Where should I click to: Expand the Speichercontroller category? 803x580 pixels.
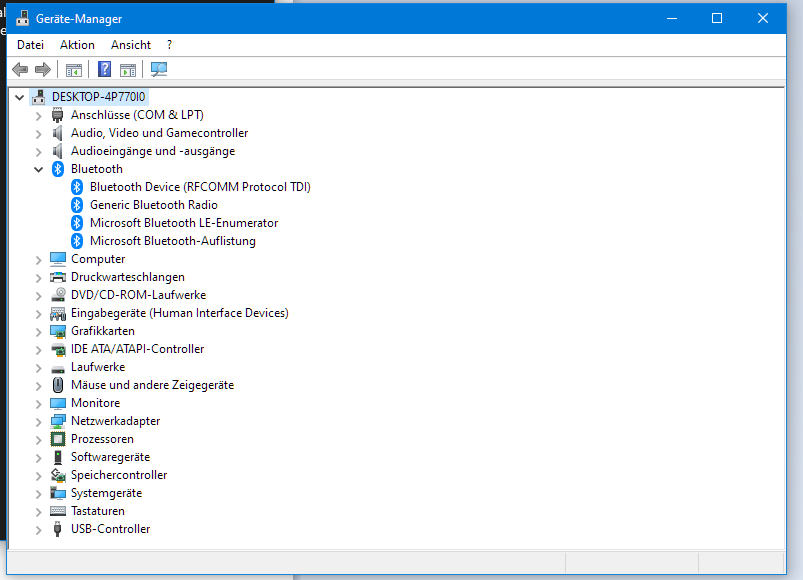click(x=38, y=476)
